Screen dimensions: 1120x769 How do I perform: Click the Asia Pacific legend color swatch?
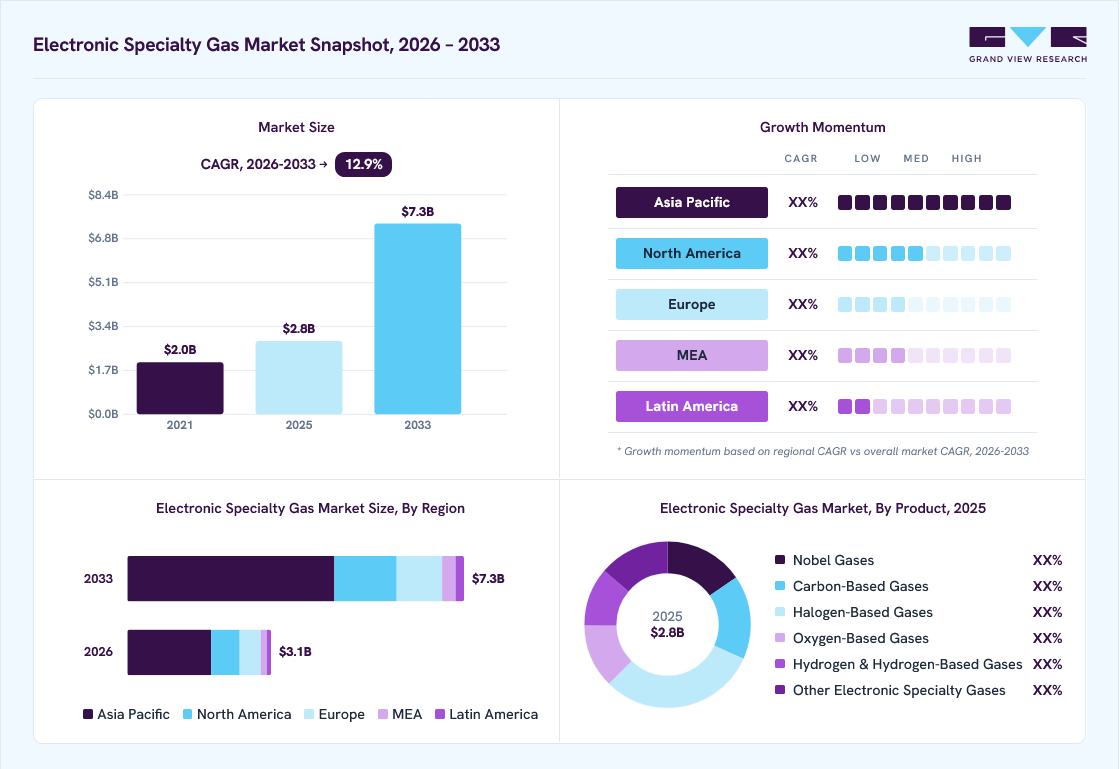tap(88, 714)
